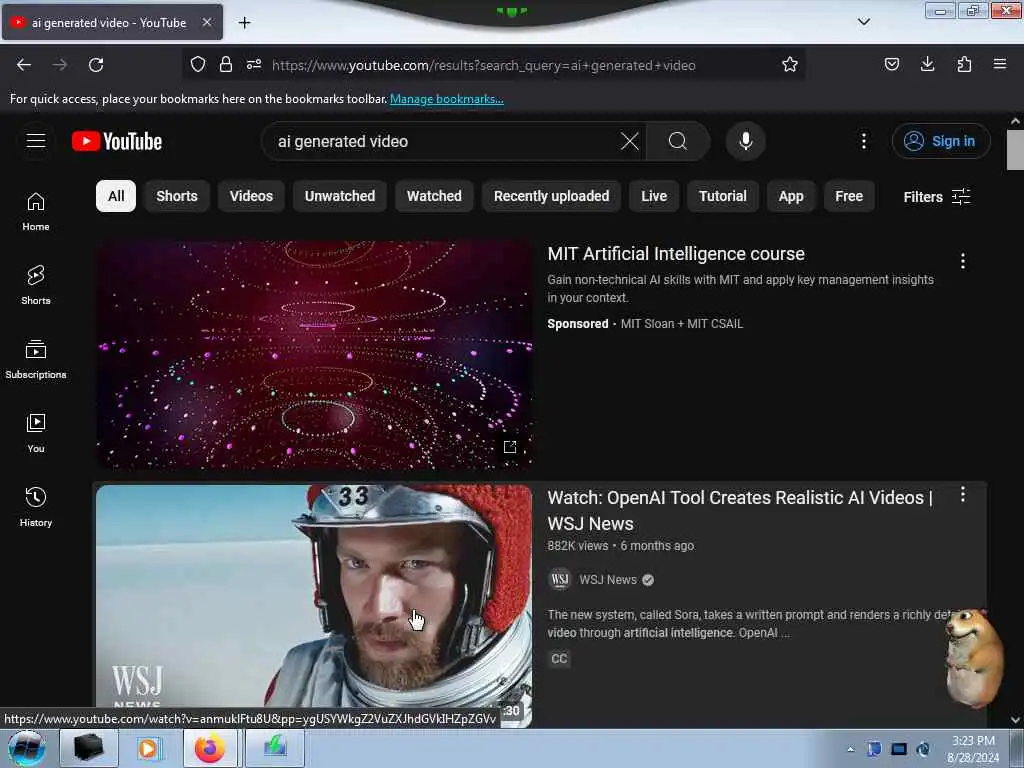1024x768 pixels.
Task: Open the Windows Start menu
Action: (x=27, y=748)
